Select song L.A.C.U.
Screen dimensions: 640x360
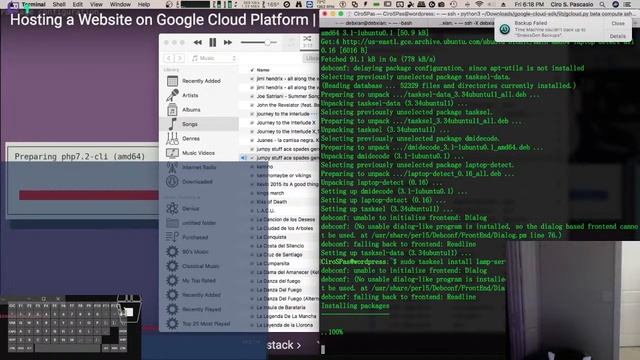pos(265,211)
